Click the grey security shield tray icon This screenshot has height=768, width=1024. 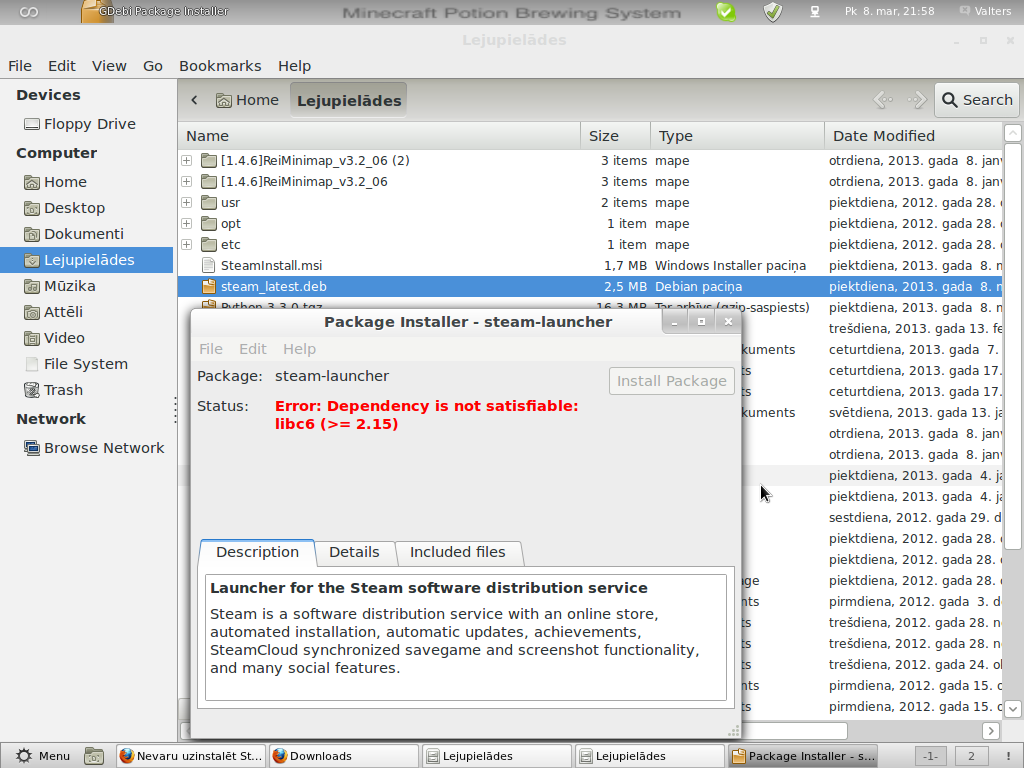[x=773, y=12]
